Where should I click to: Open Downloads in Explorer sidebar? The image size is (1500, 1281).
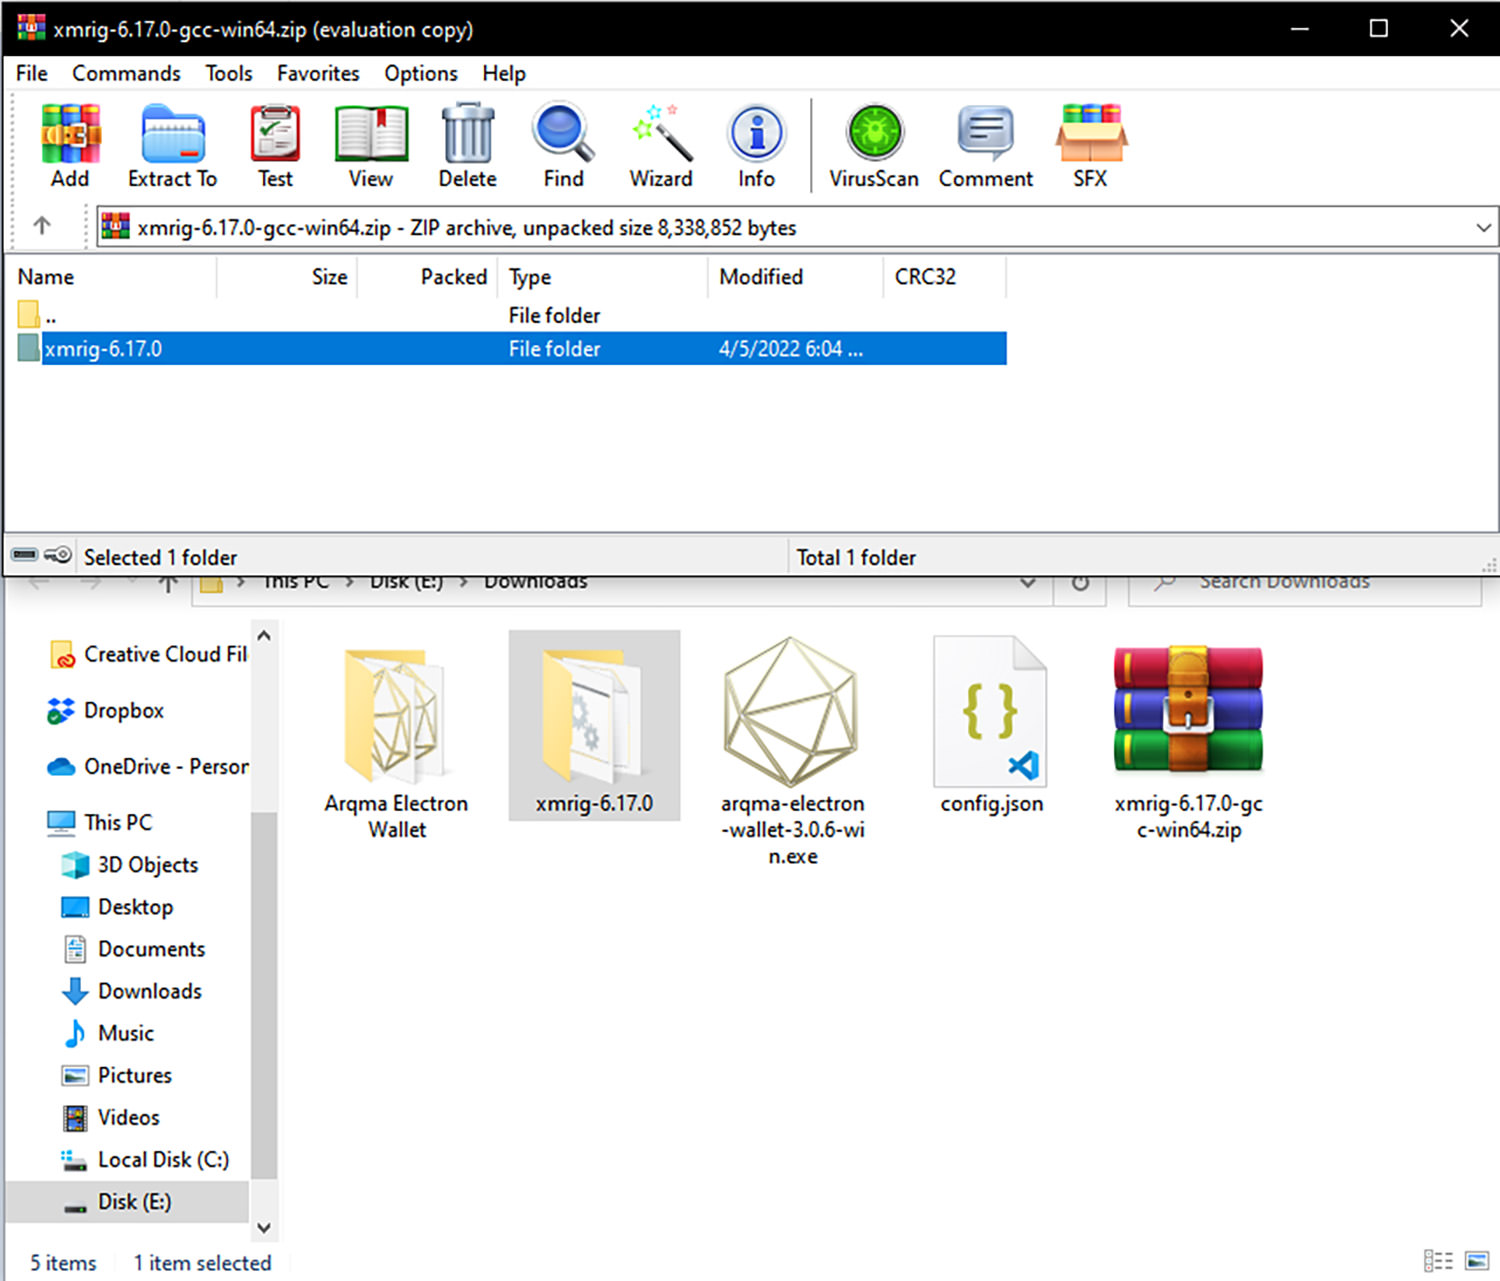click(132, 990)
